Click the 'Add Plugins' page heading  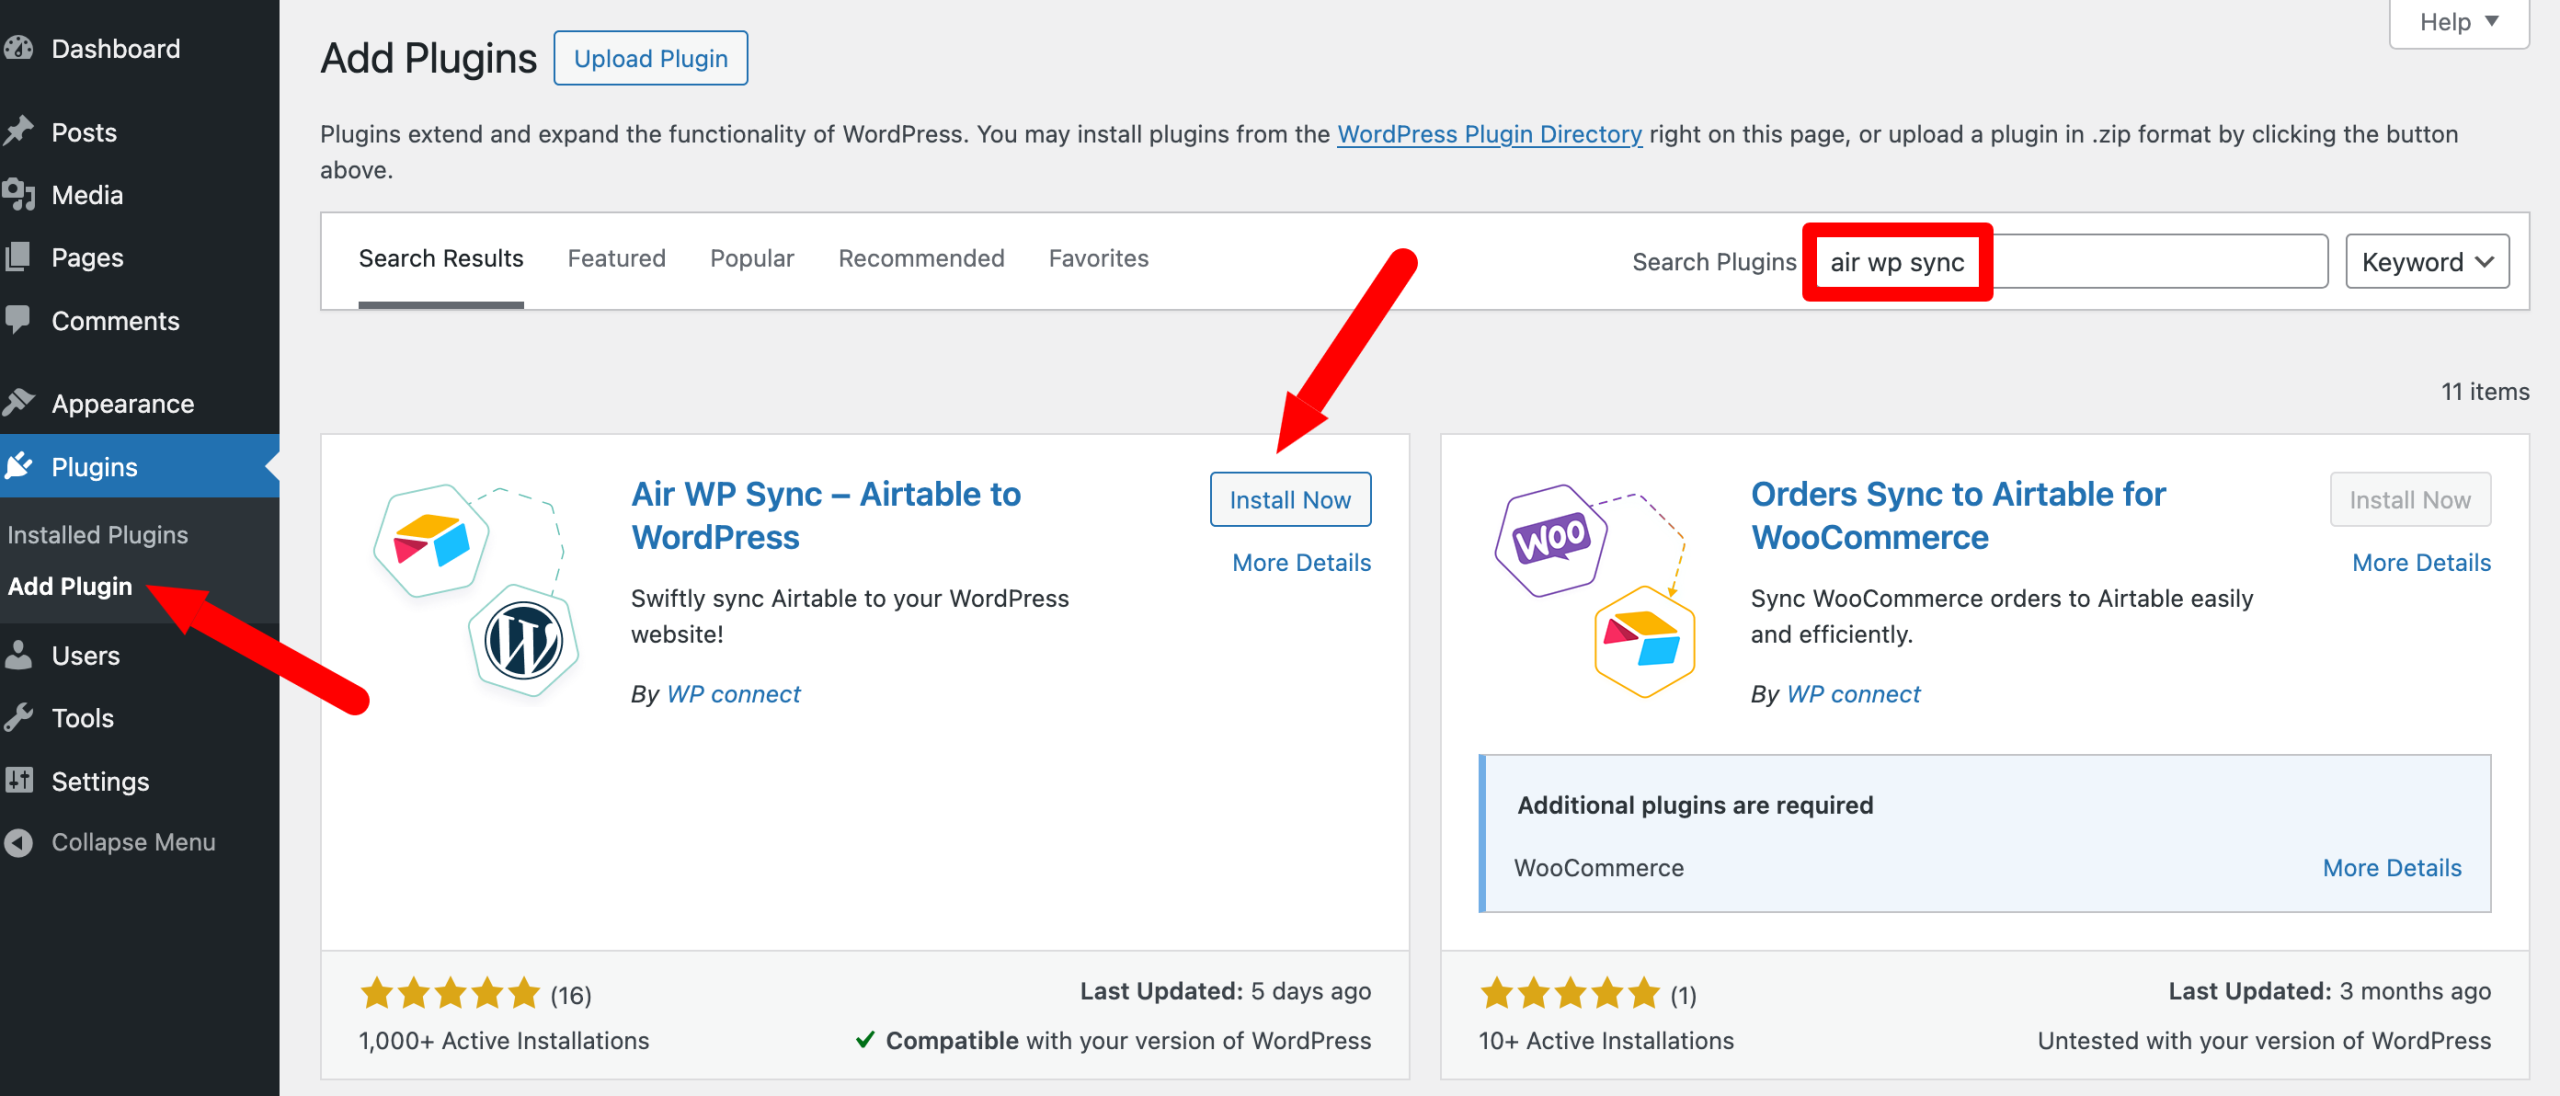(x=428, y=58)
